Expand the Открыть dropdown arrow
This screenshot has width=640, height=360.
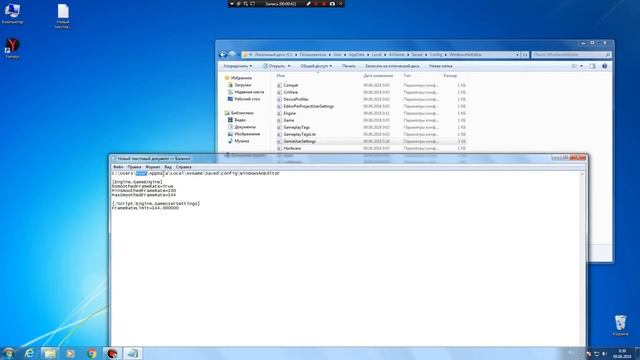tap(289, 66)
